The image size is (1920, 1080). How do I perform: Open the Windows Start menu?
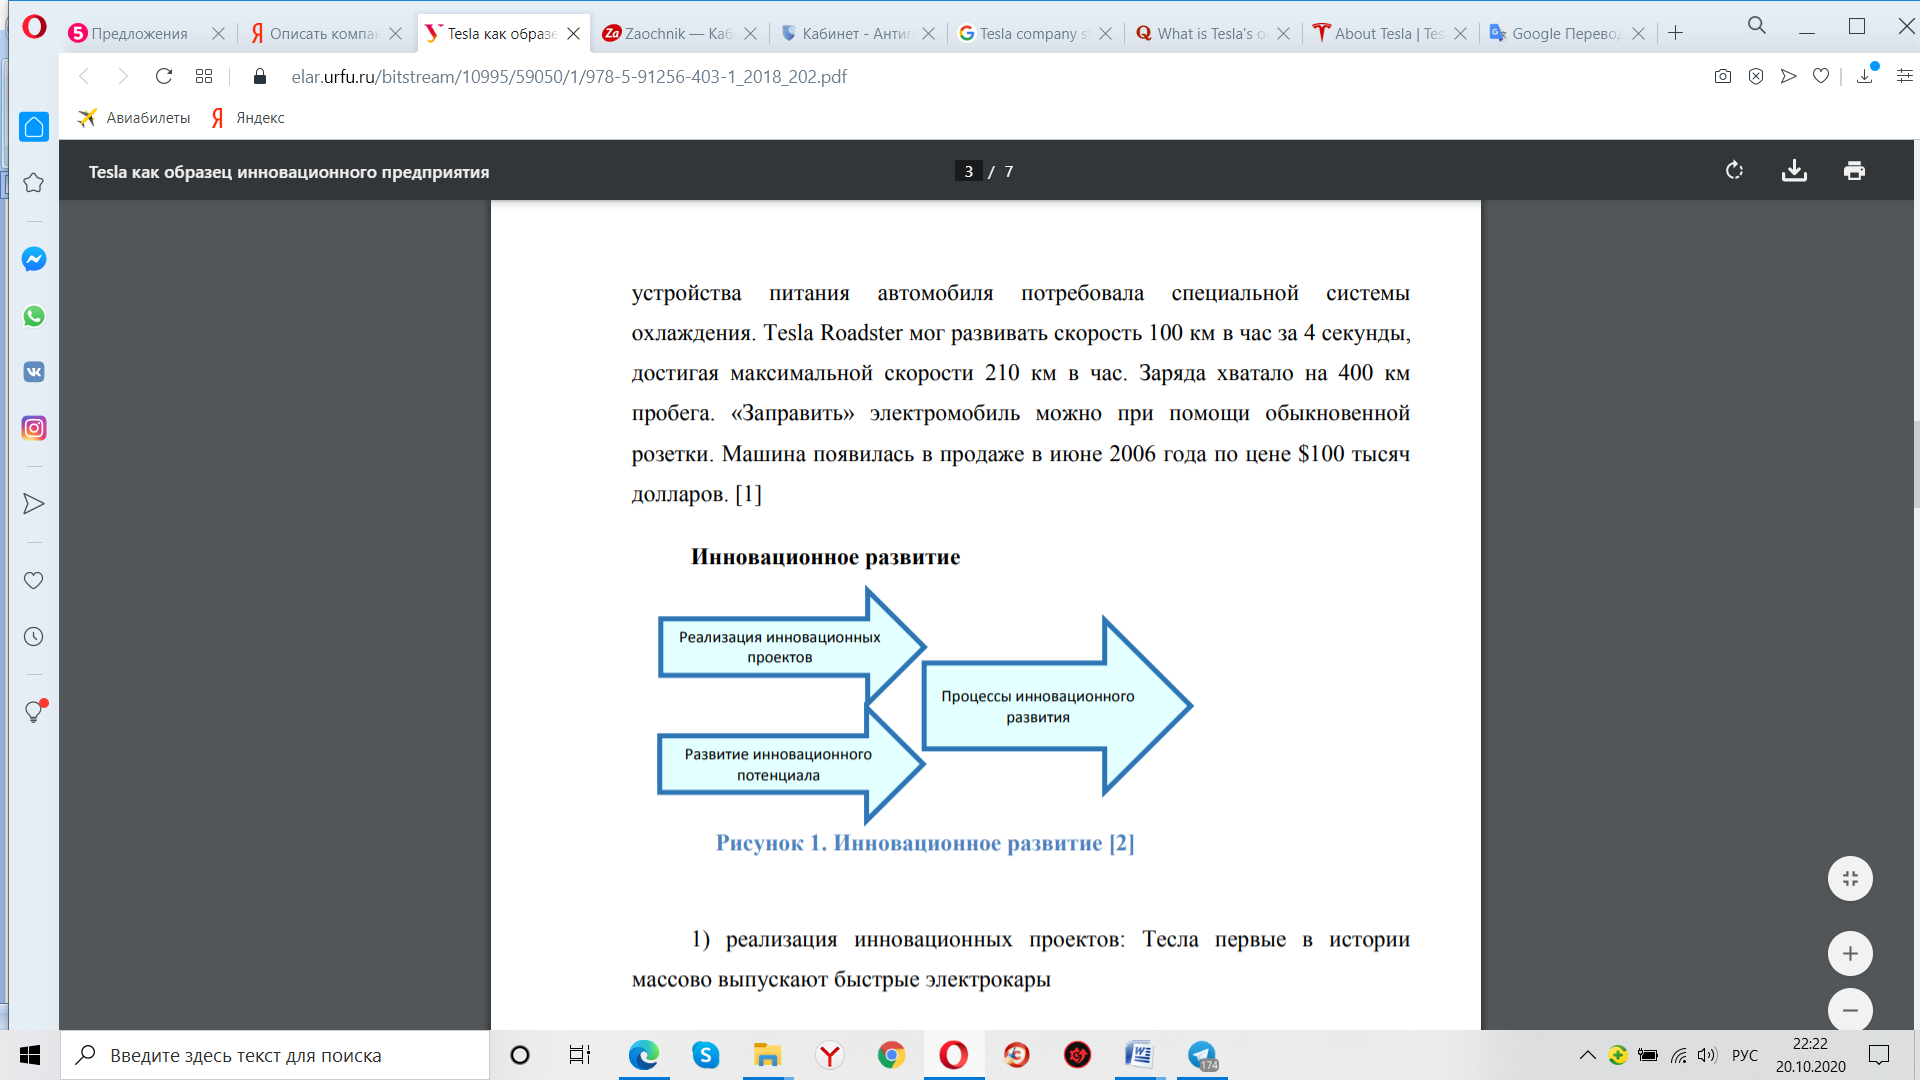(30, 1055)
